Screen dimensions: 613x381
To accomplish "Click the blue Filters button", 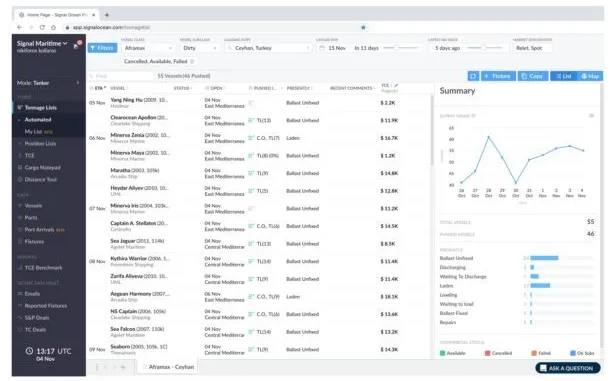I will point(102,48).
